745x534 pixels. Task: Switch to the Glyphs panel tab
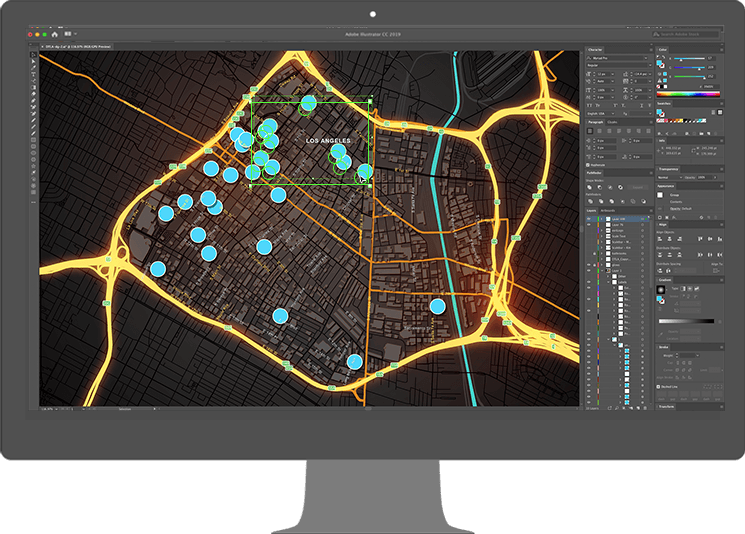(612, 122)
